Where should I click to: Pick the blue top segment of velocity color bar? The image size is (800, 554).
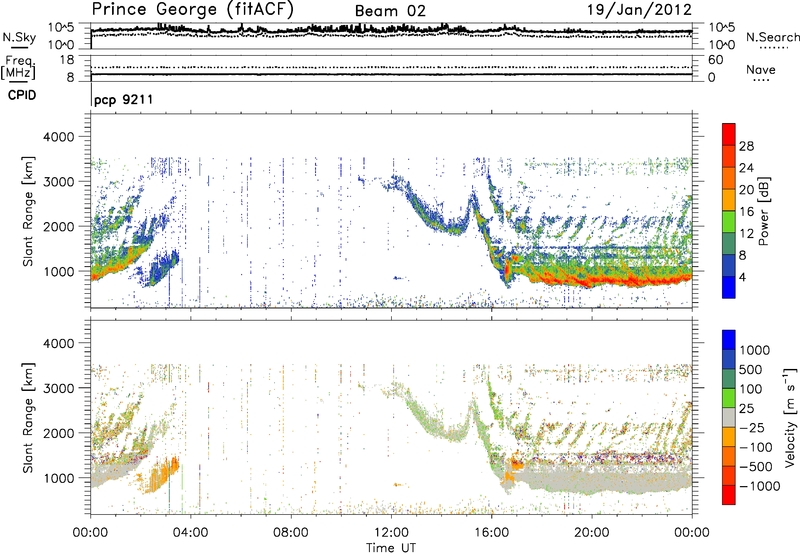729,340
